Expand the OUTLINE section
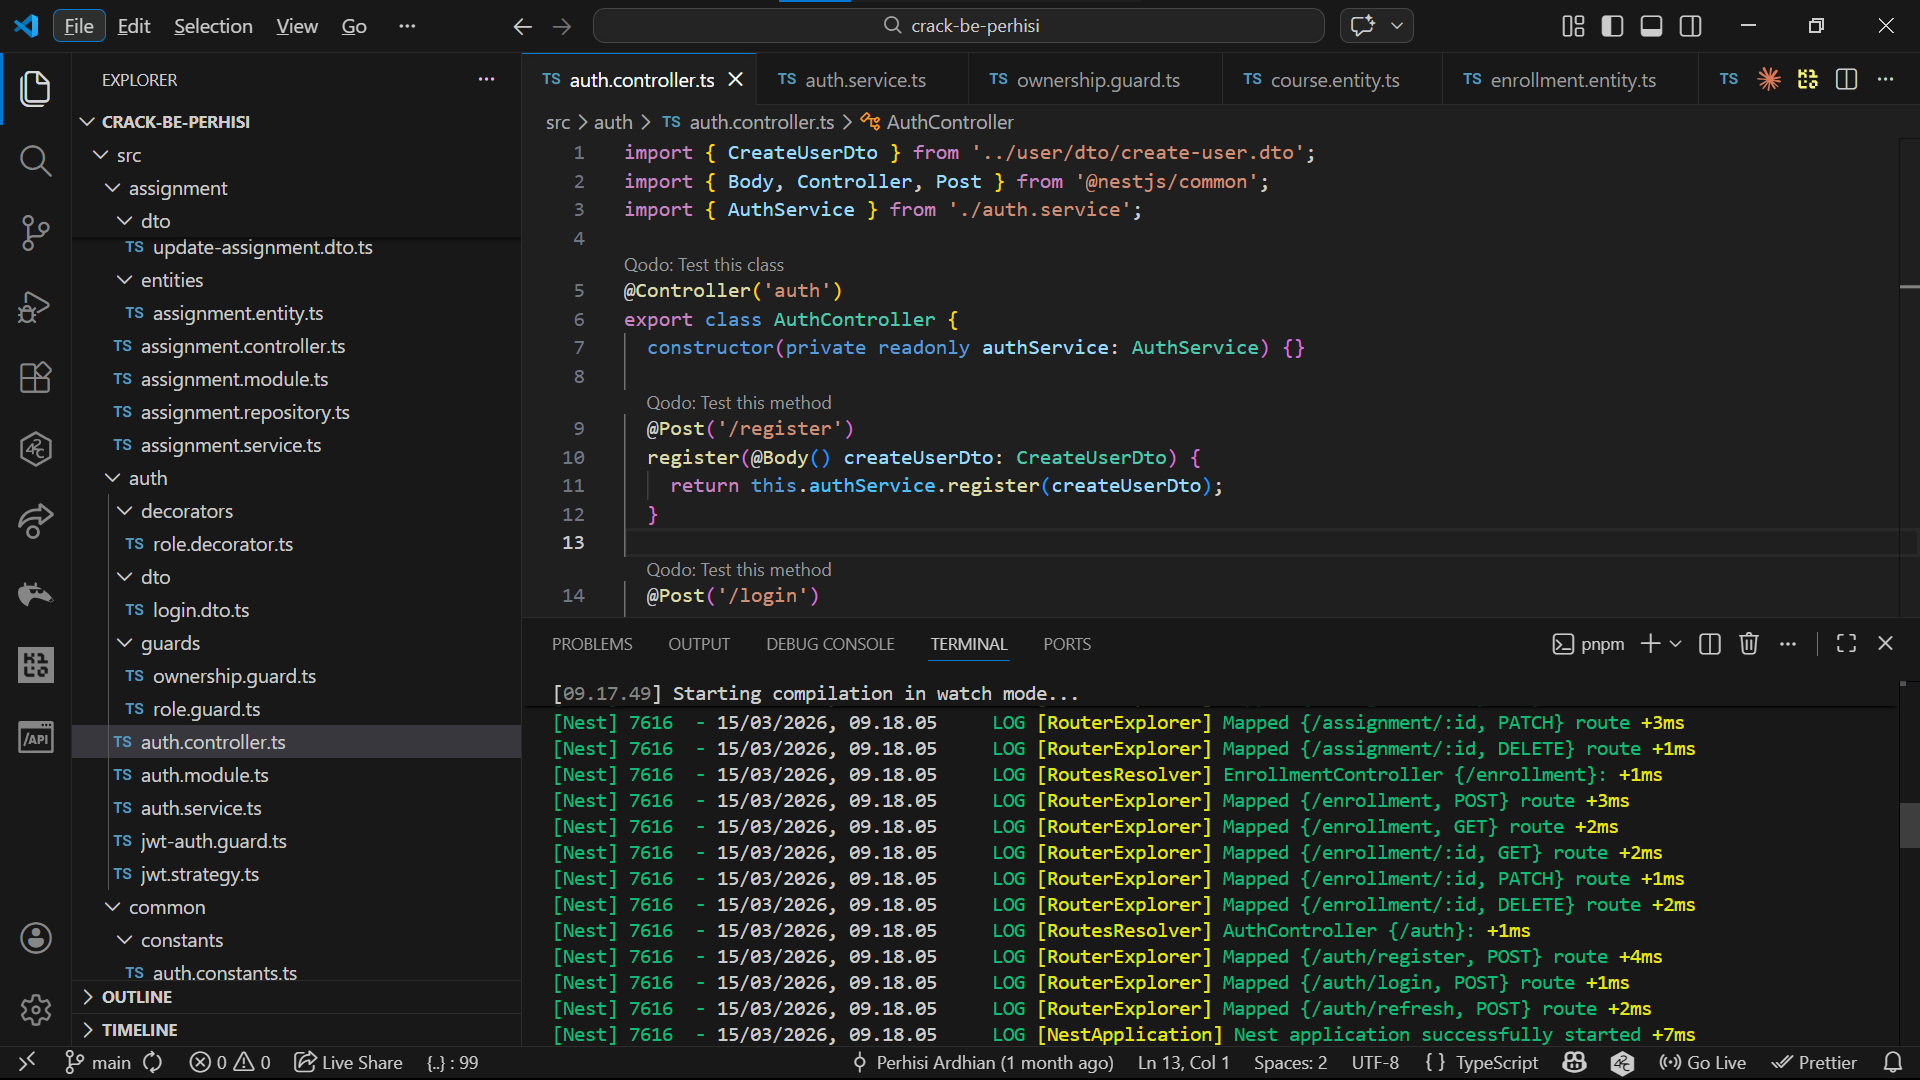Viewport: 1920px width, 1080px height. pyautogui.click(x=137, y=997)
